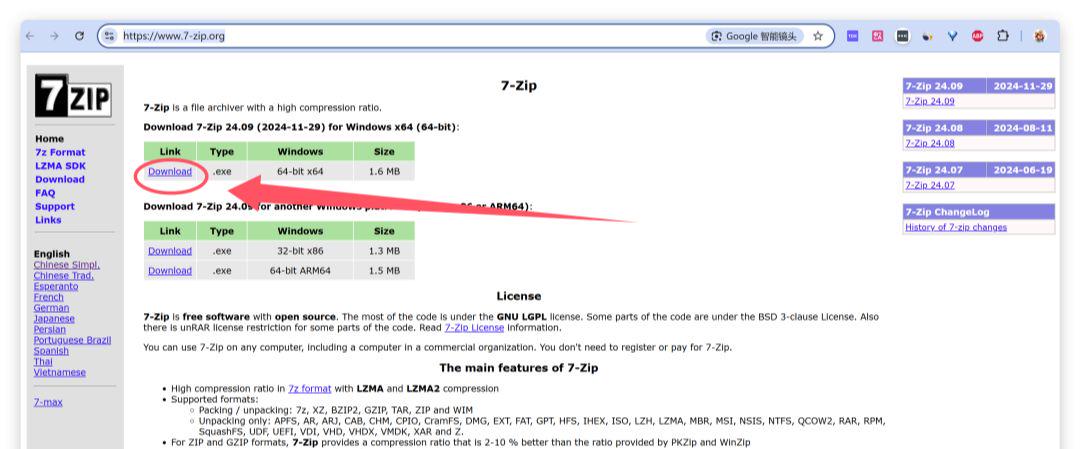The width and height of the screenshot is (1080, 449).
Task: Download the 64-bit x64 .exe
Action: click(169, 171)
